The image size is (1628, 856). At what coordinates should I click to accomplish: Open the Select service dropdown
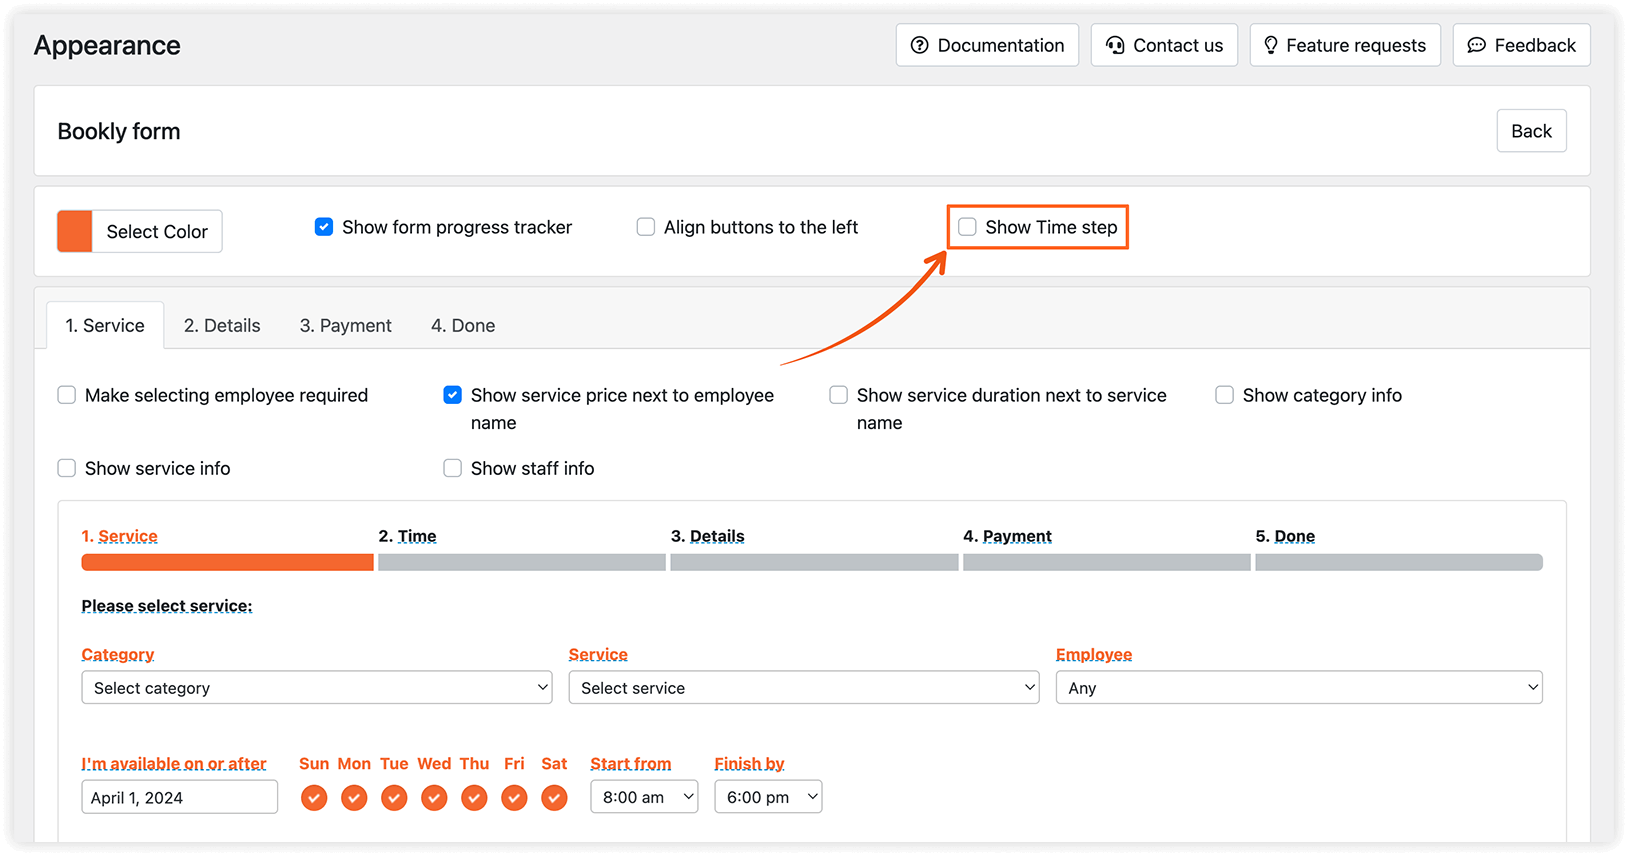tap(804, 688)
